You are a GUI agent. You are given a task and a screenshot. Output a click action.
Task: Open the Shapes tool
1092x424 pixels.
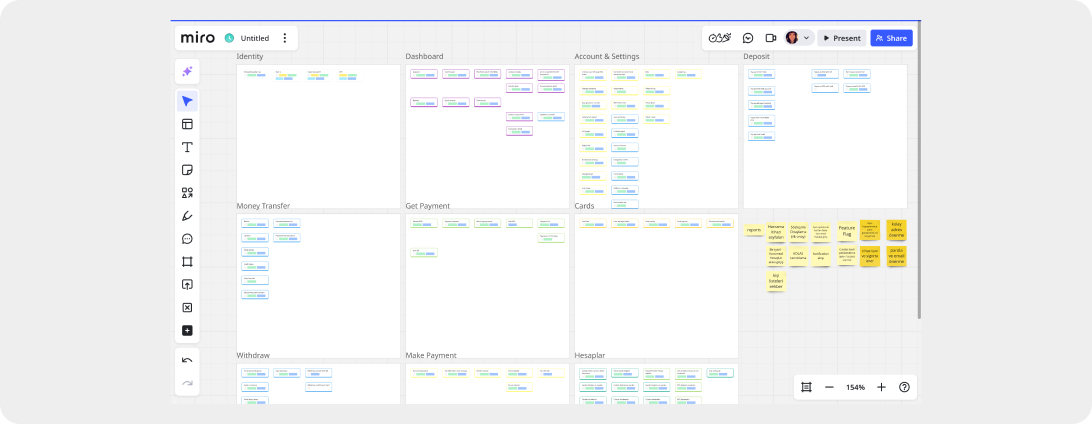point(187,193)
